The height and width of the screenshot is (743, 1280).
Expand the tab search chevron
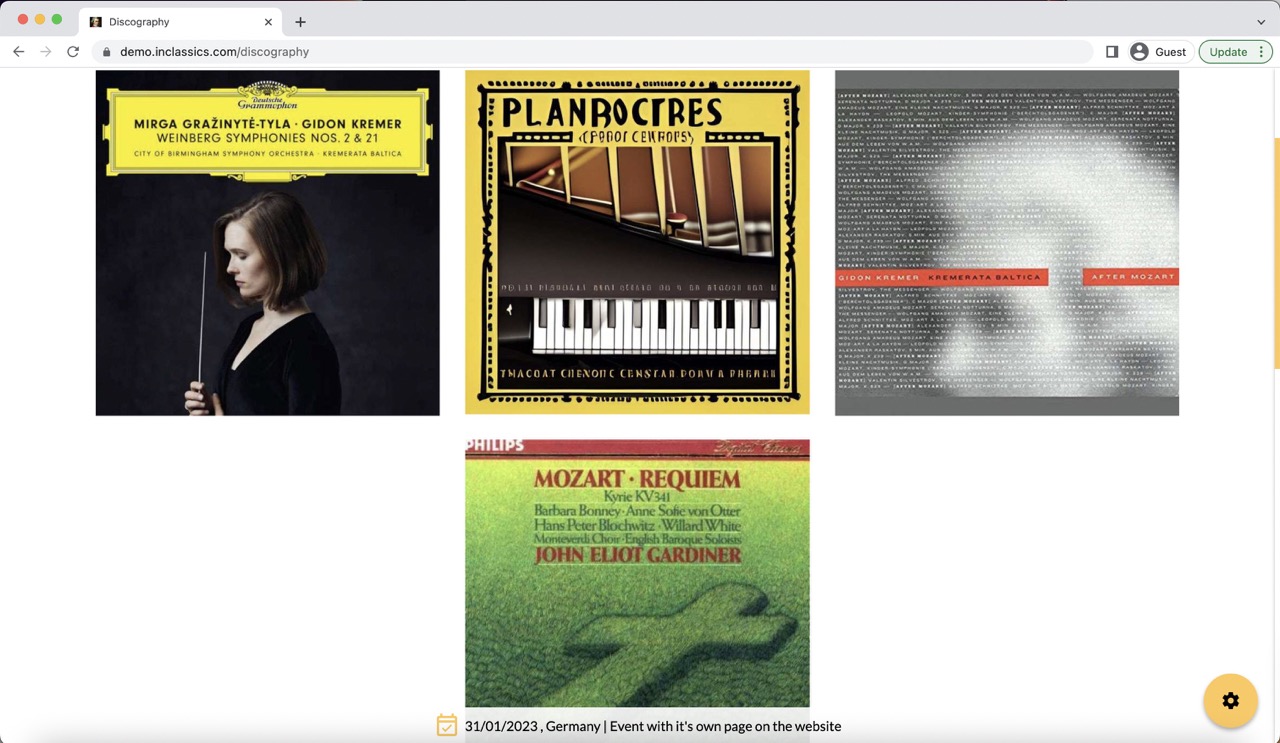1261,21
